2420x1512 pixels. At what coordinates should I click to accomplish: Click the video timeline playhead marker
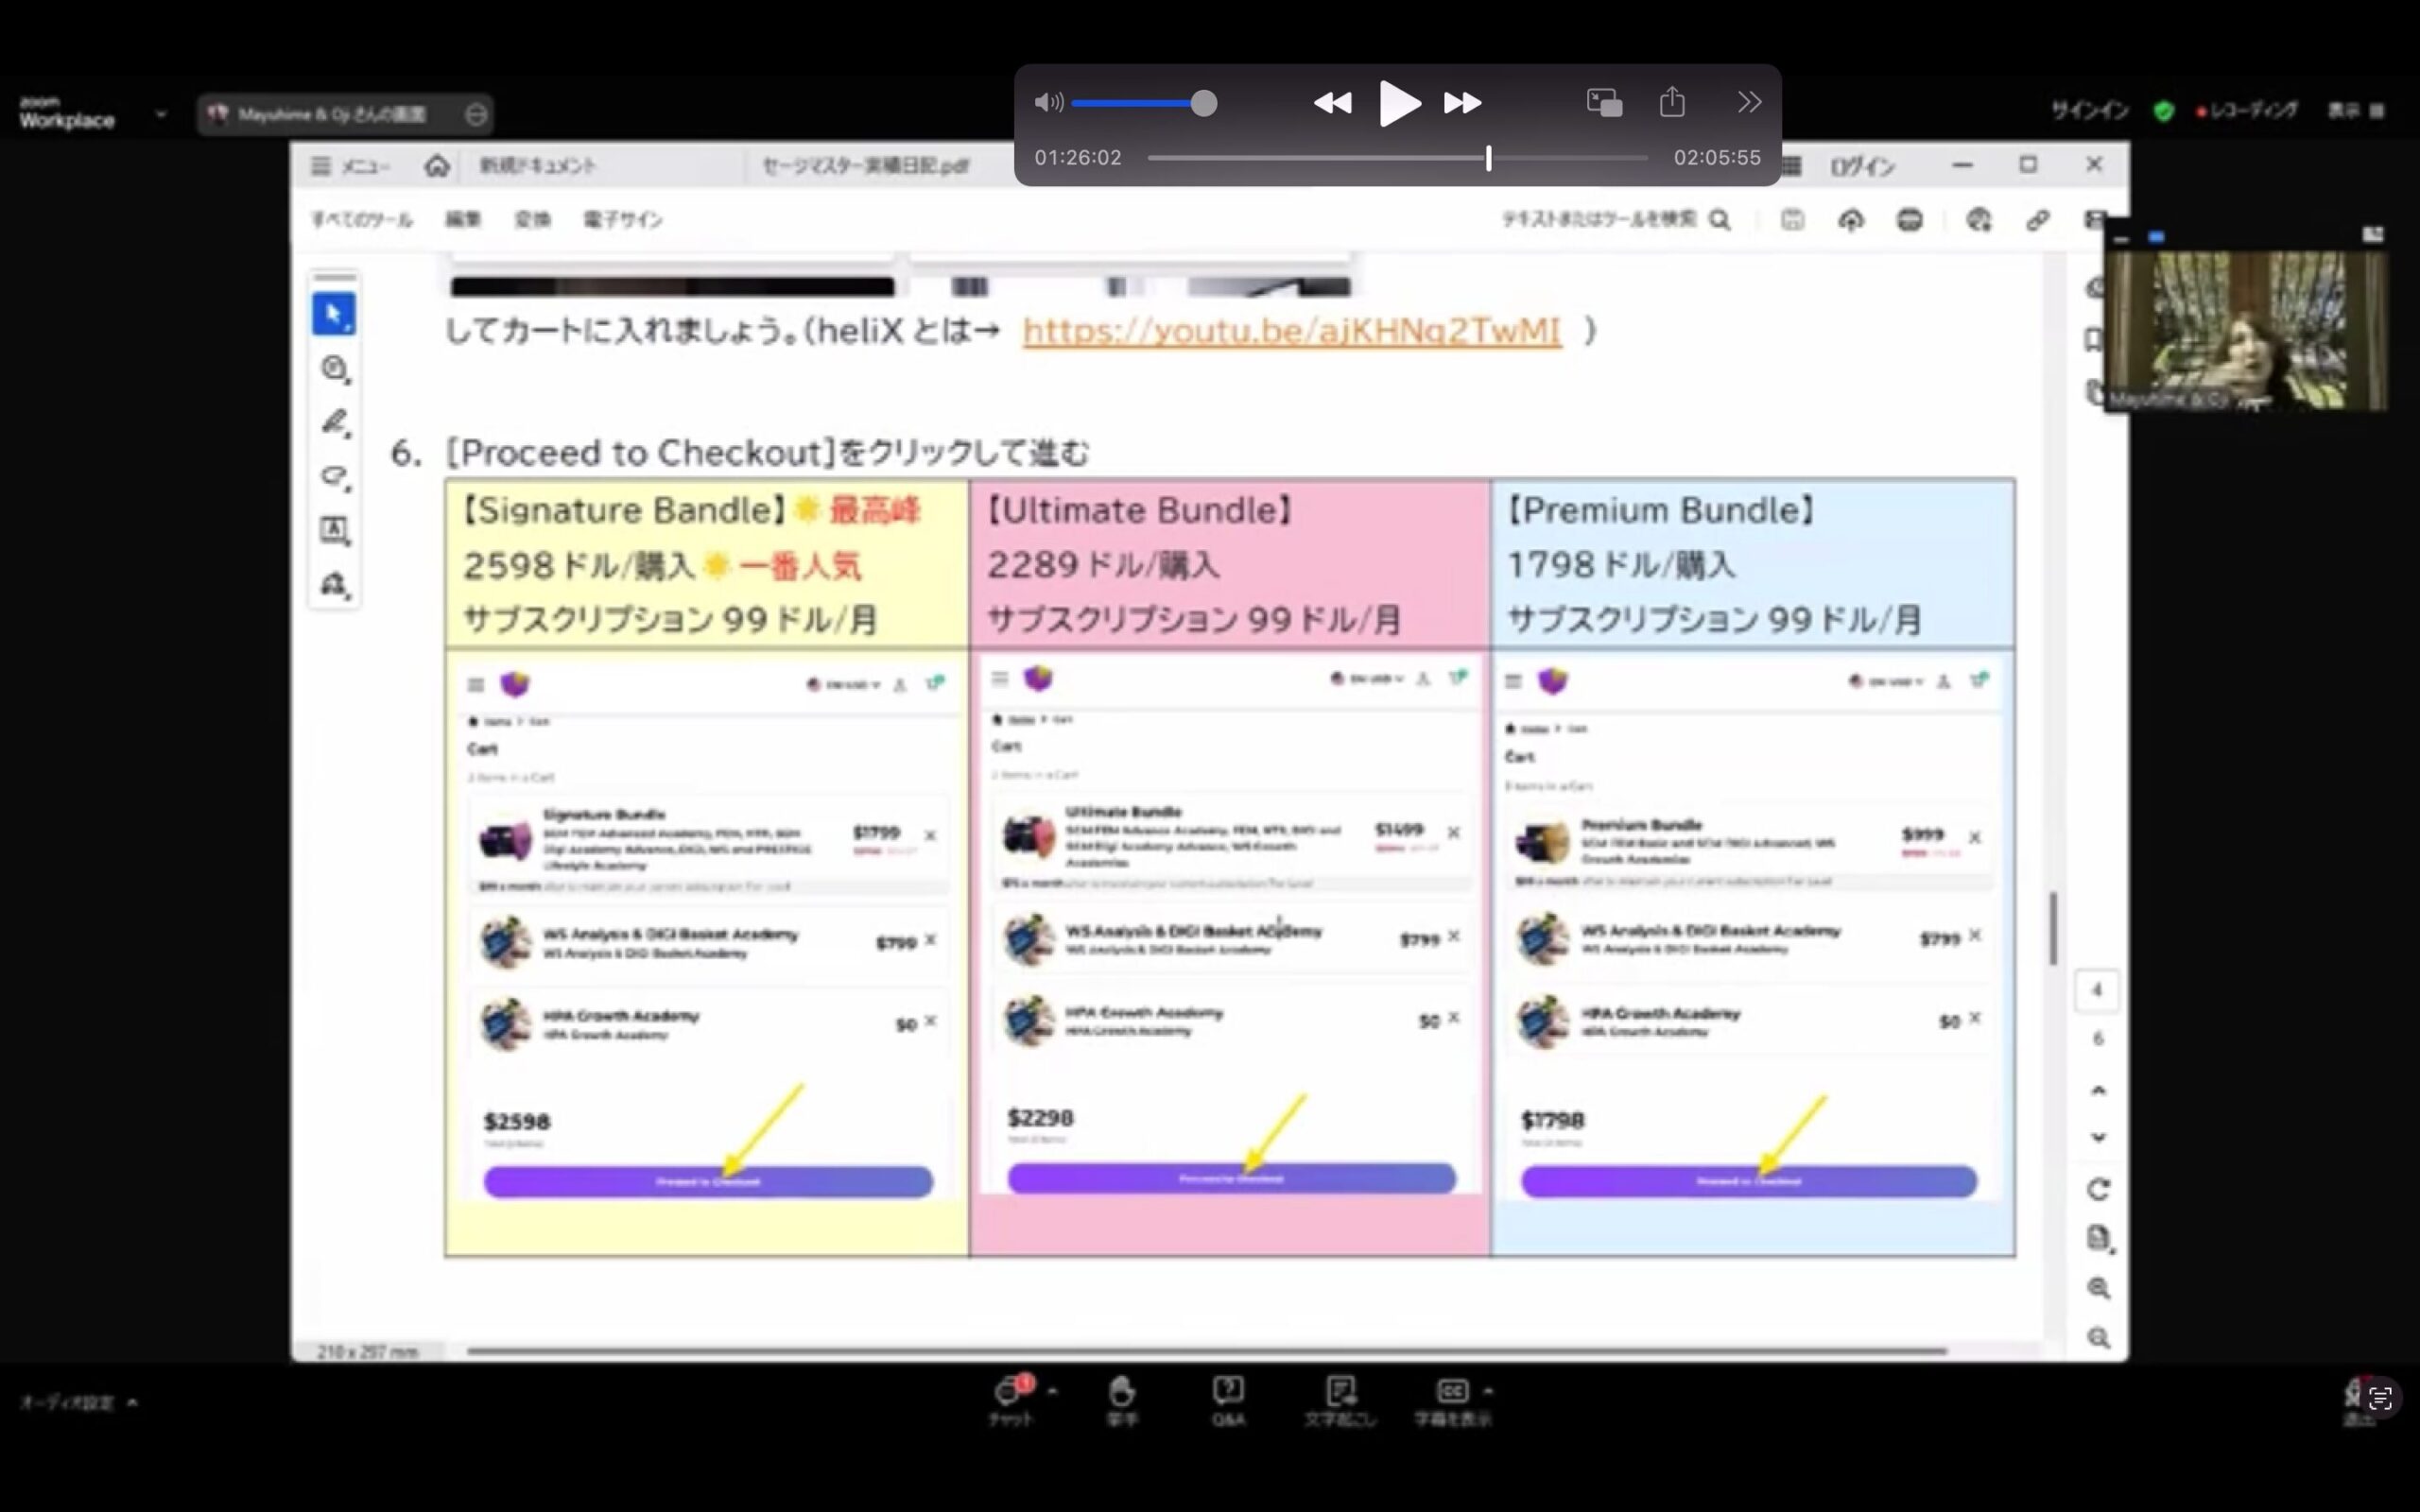tap(1488, 158)
